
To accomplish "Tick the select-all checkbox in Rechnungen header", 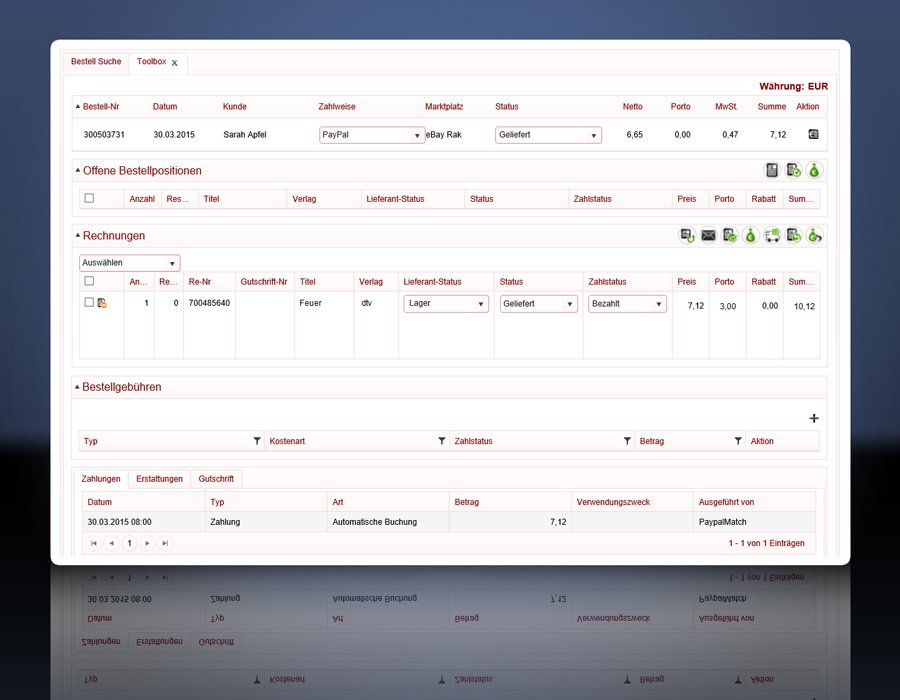I will [89, 281].
